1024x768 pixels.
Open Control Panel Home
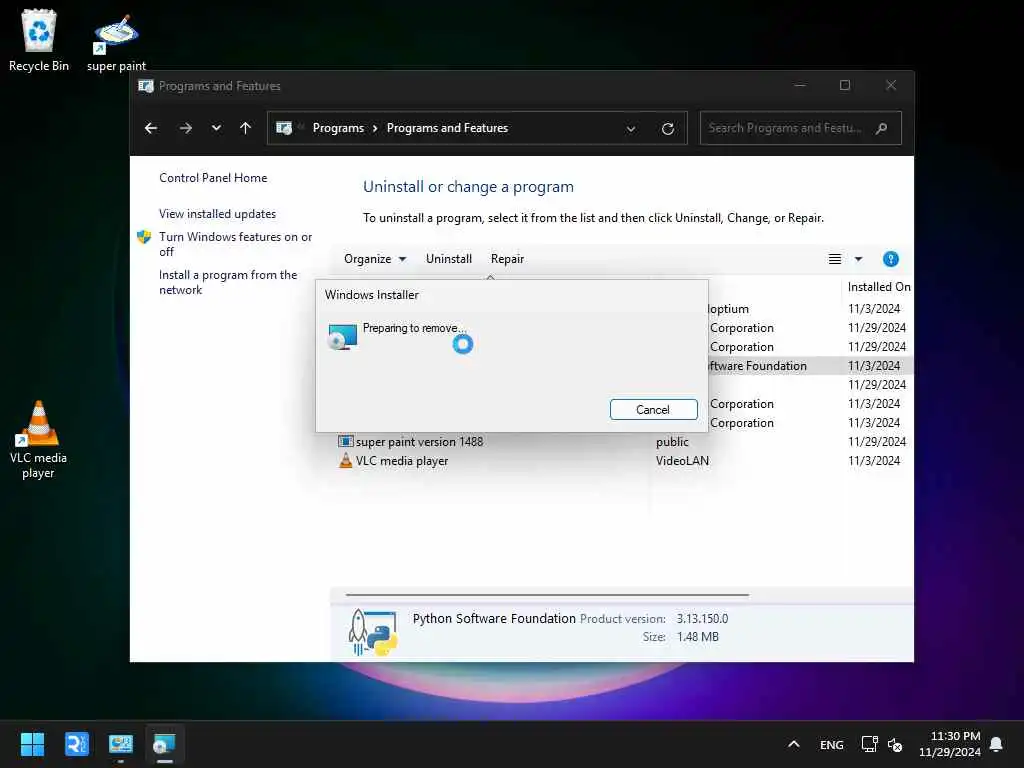pos(213,178)
